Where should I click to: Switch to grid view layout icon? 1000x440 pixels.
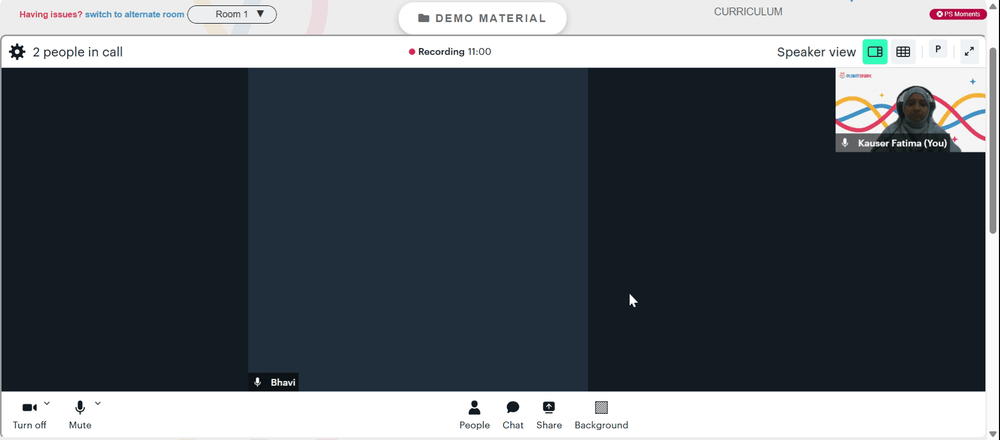(903, 52)
